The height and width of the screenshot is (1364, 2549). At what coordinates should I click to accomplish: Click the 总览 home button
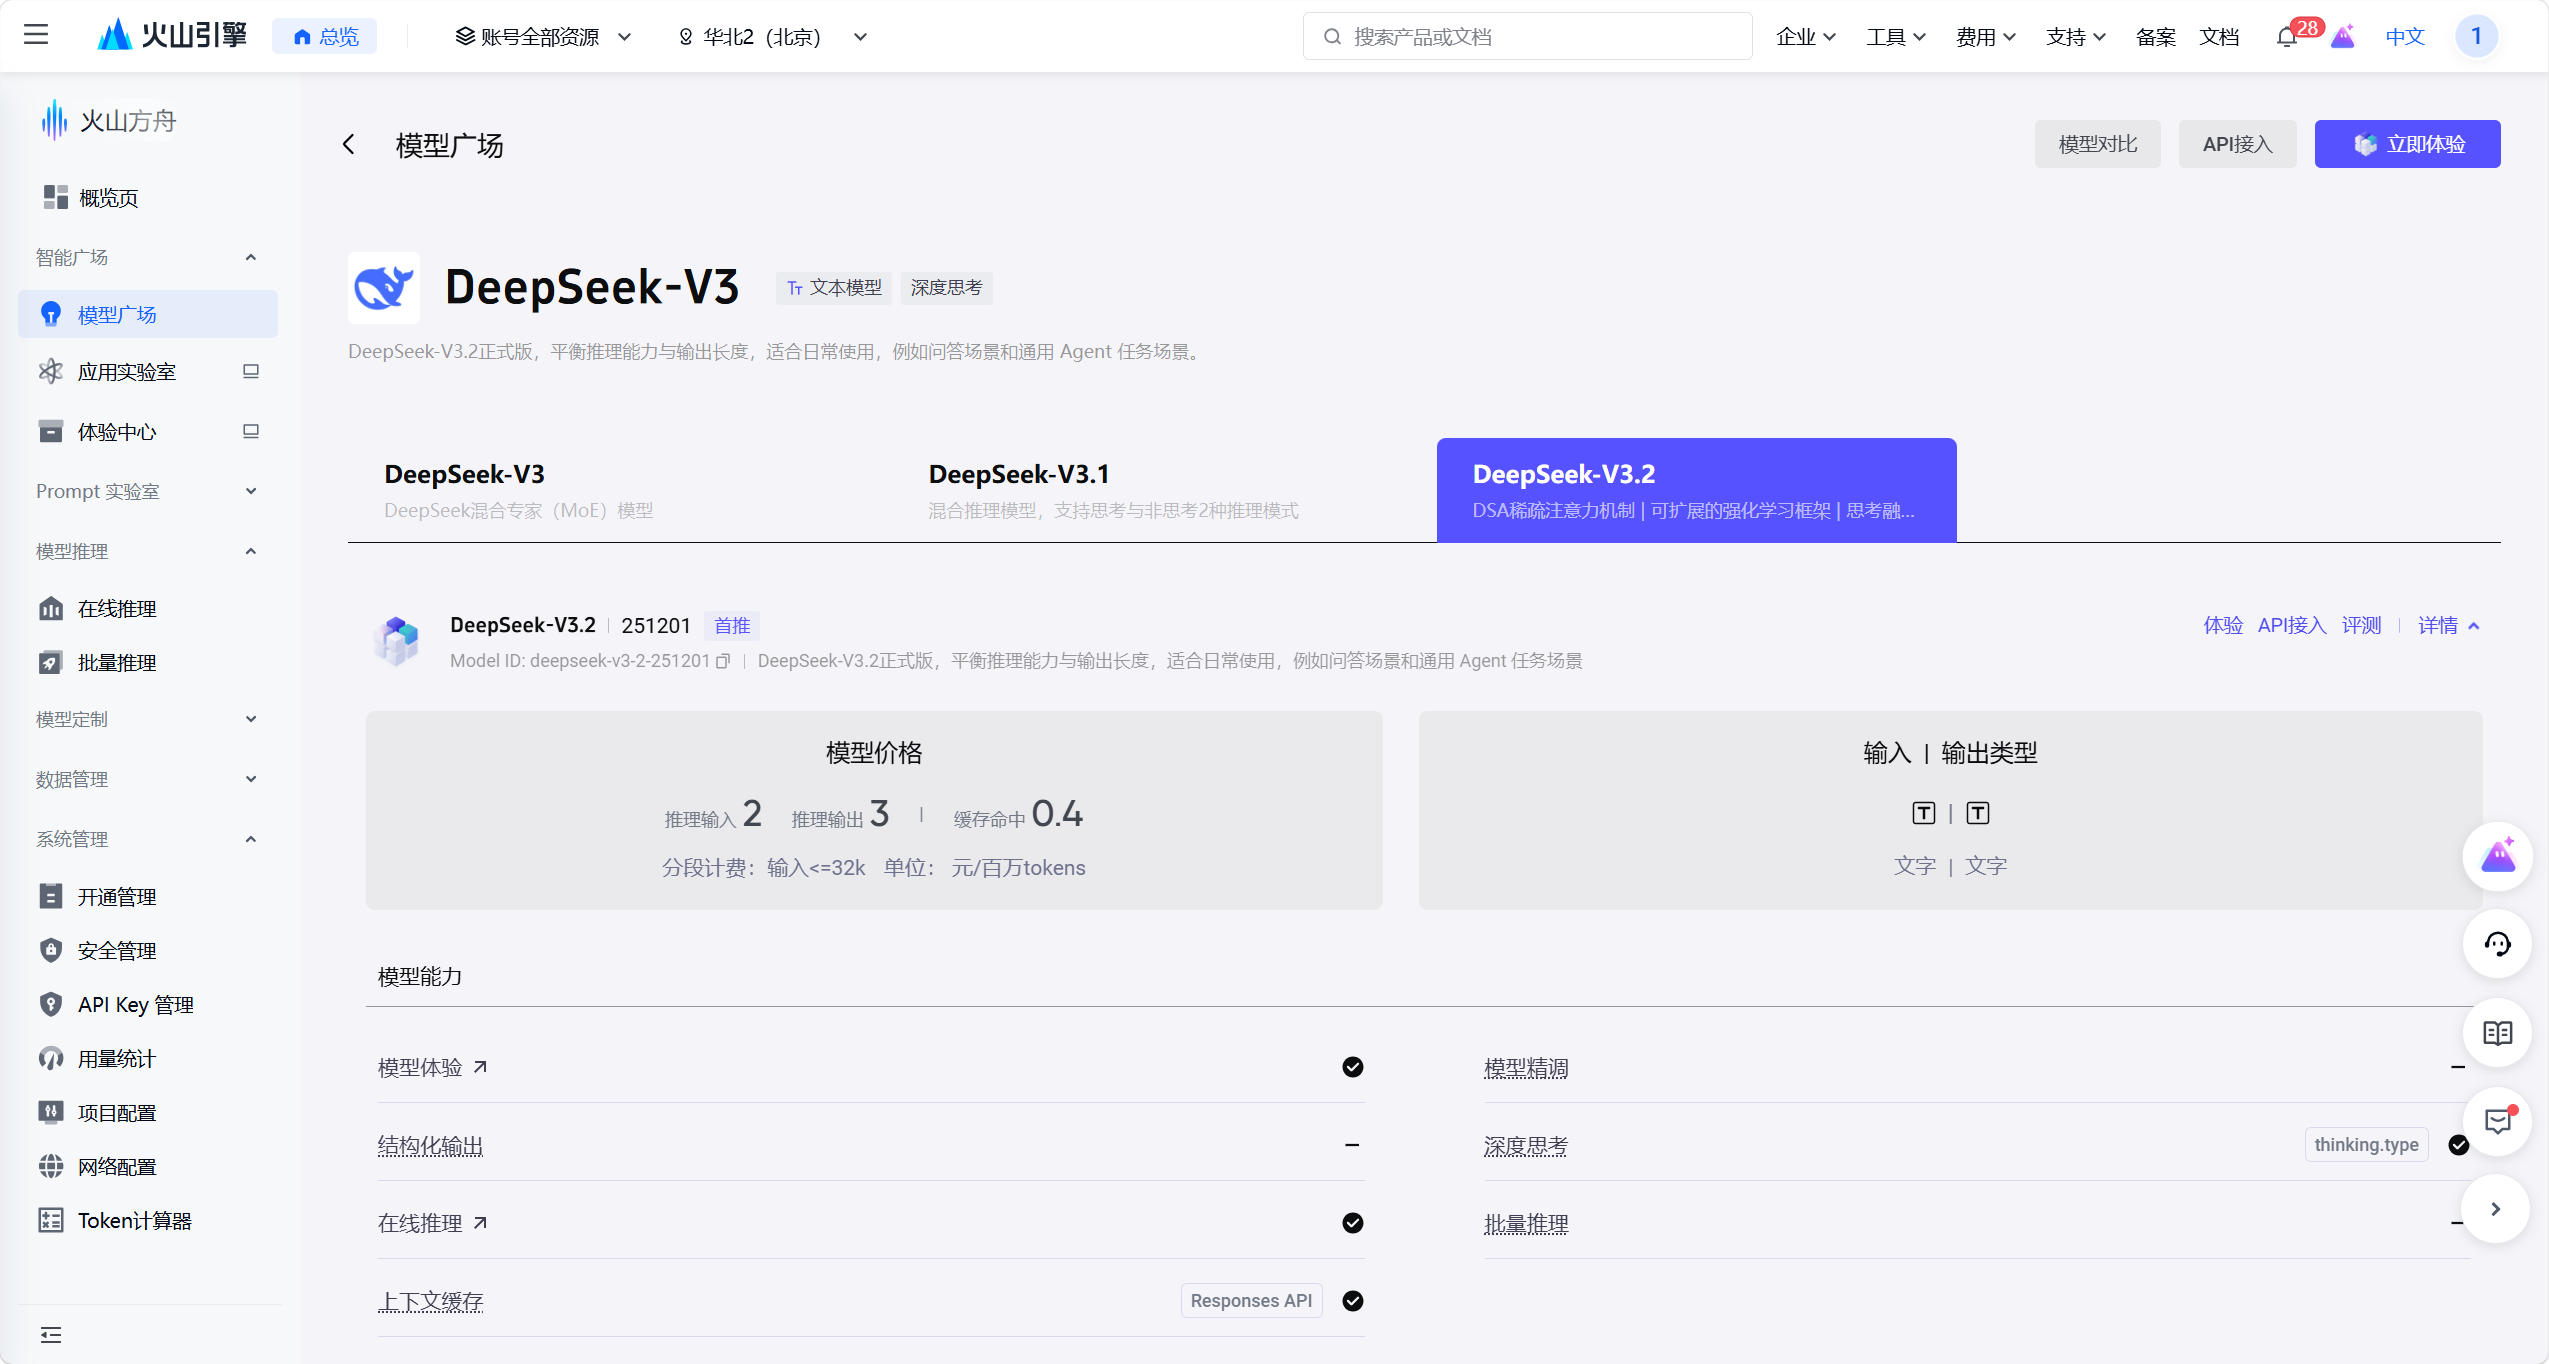(325, 37)
